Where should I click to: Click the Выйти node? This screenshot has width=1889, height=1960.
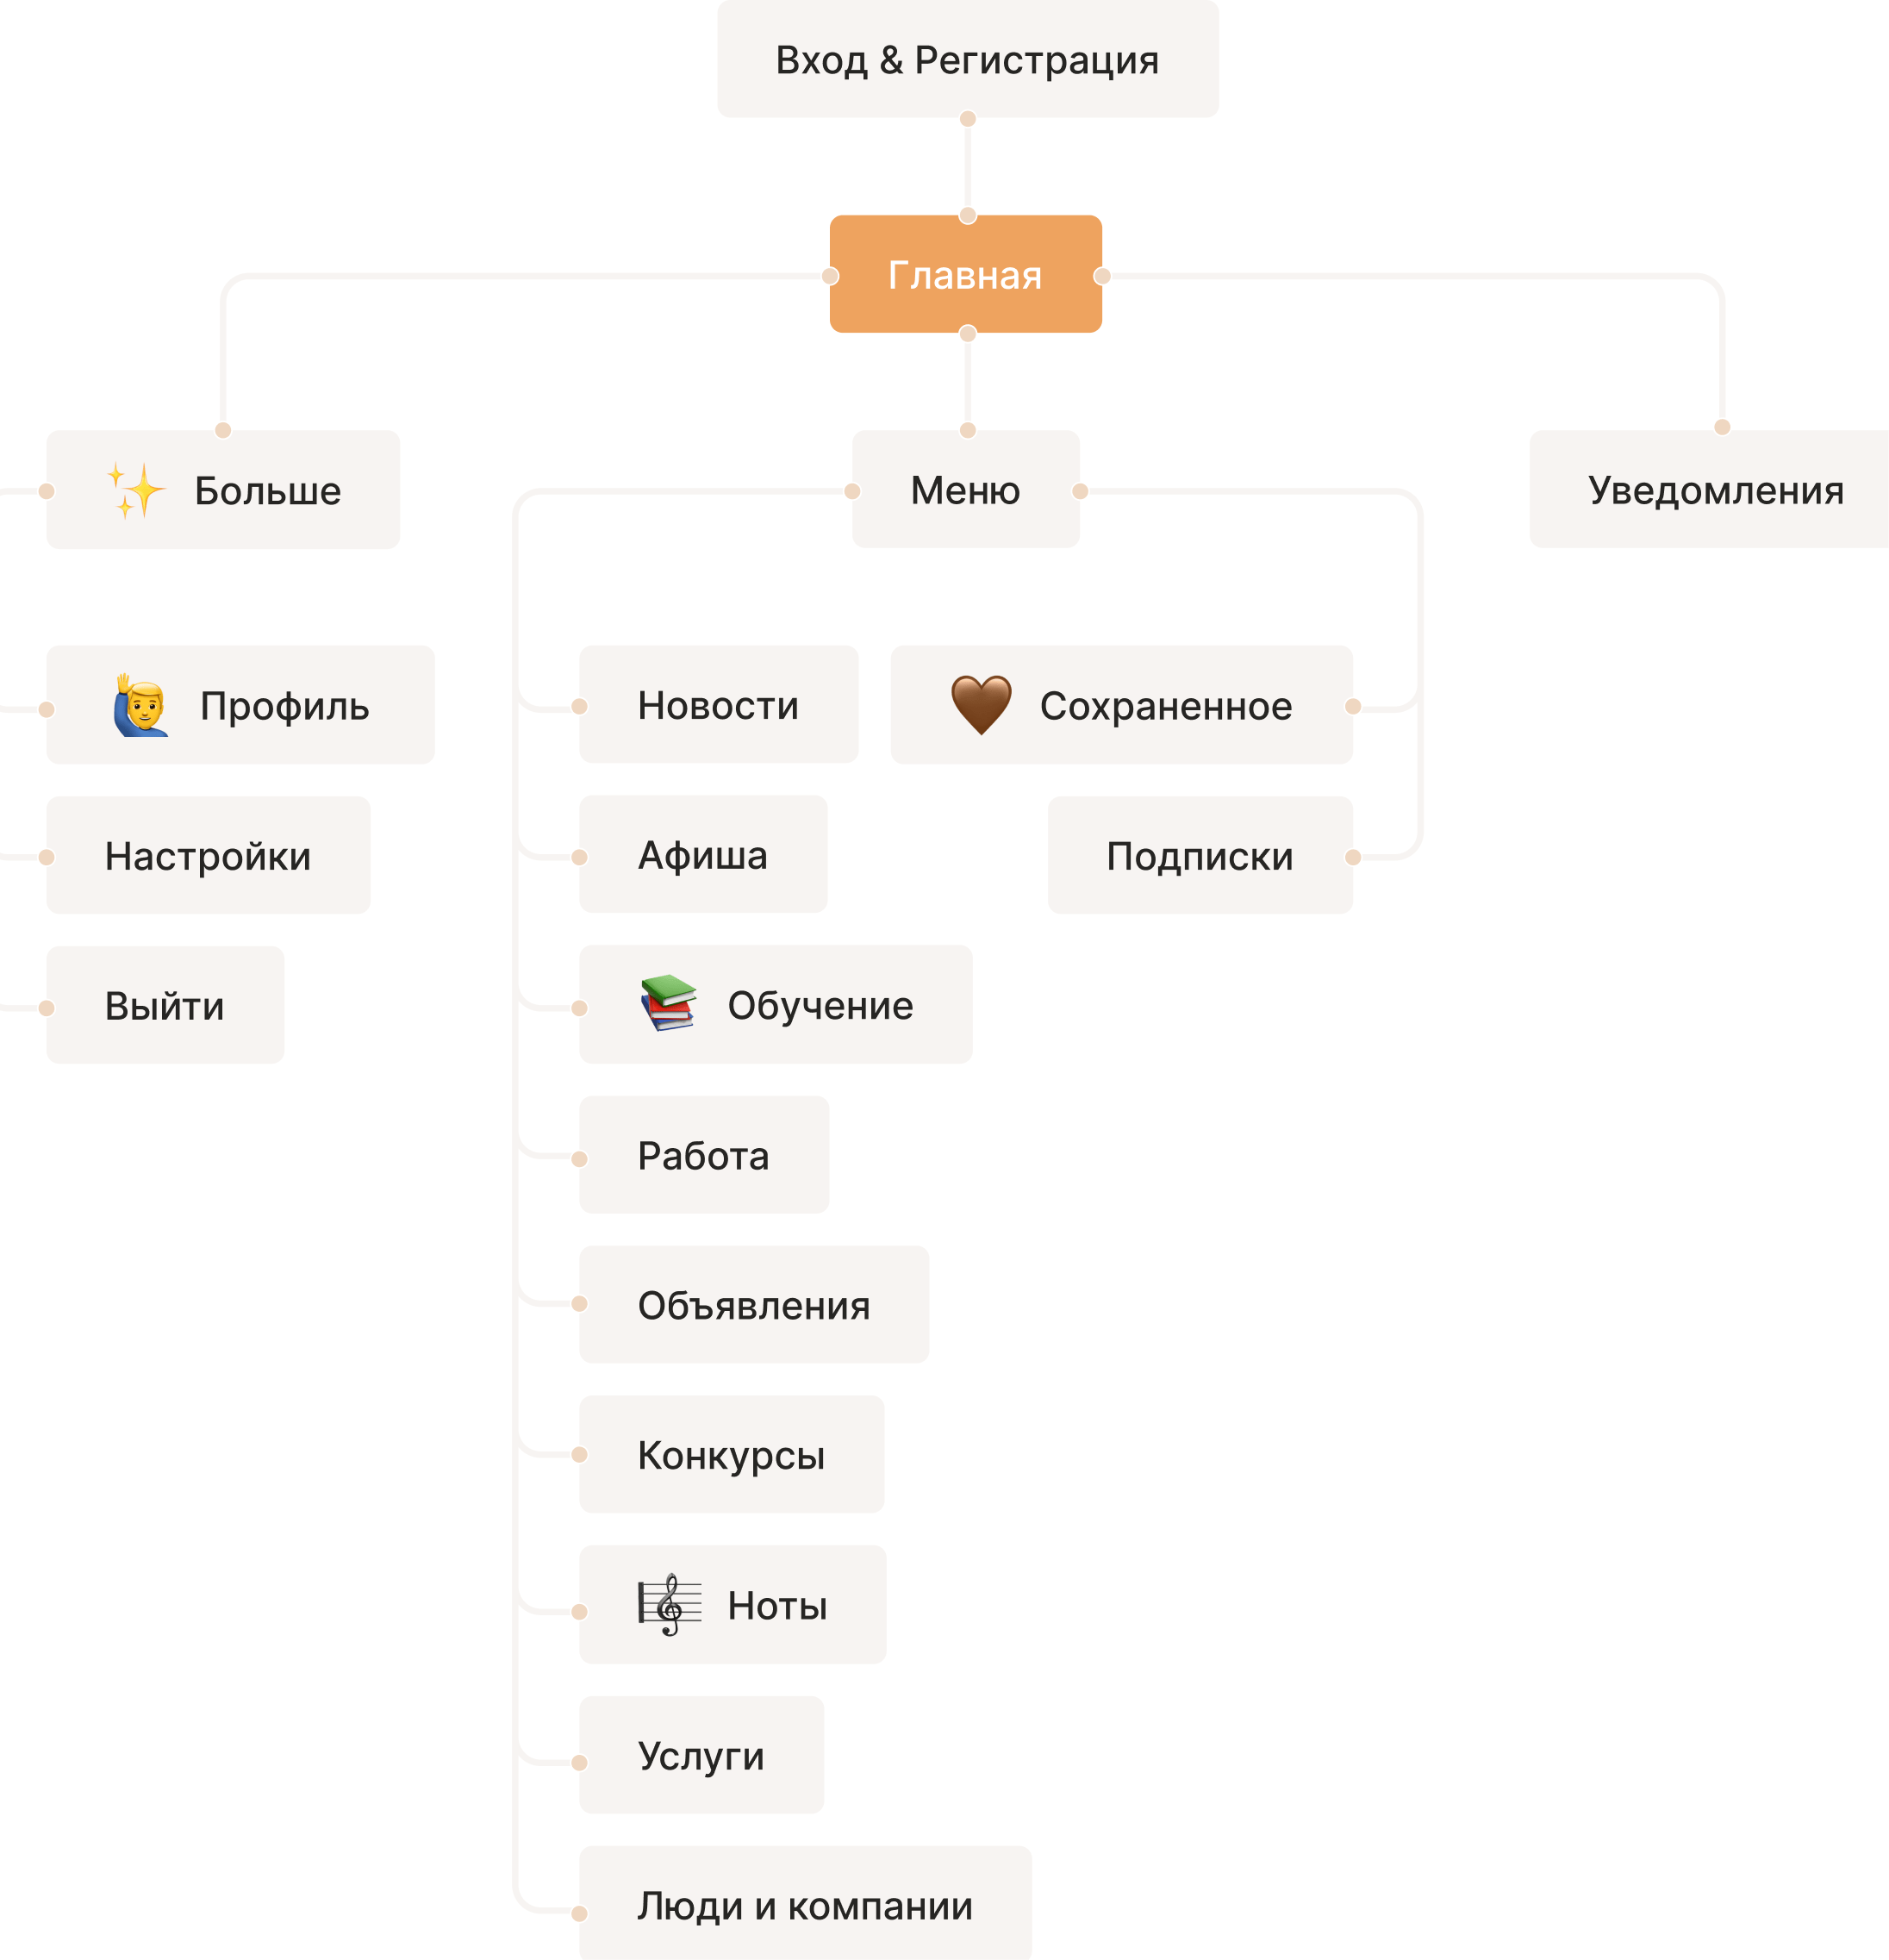[165, 1005]
